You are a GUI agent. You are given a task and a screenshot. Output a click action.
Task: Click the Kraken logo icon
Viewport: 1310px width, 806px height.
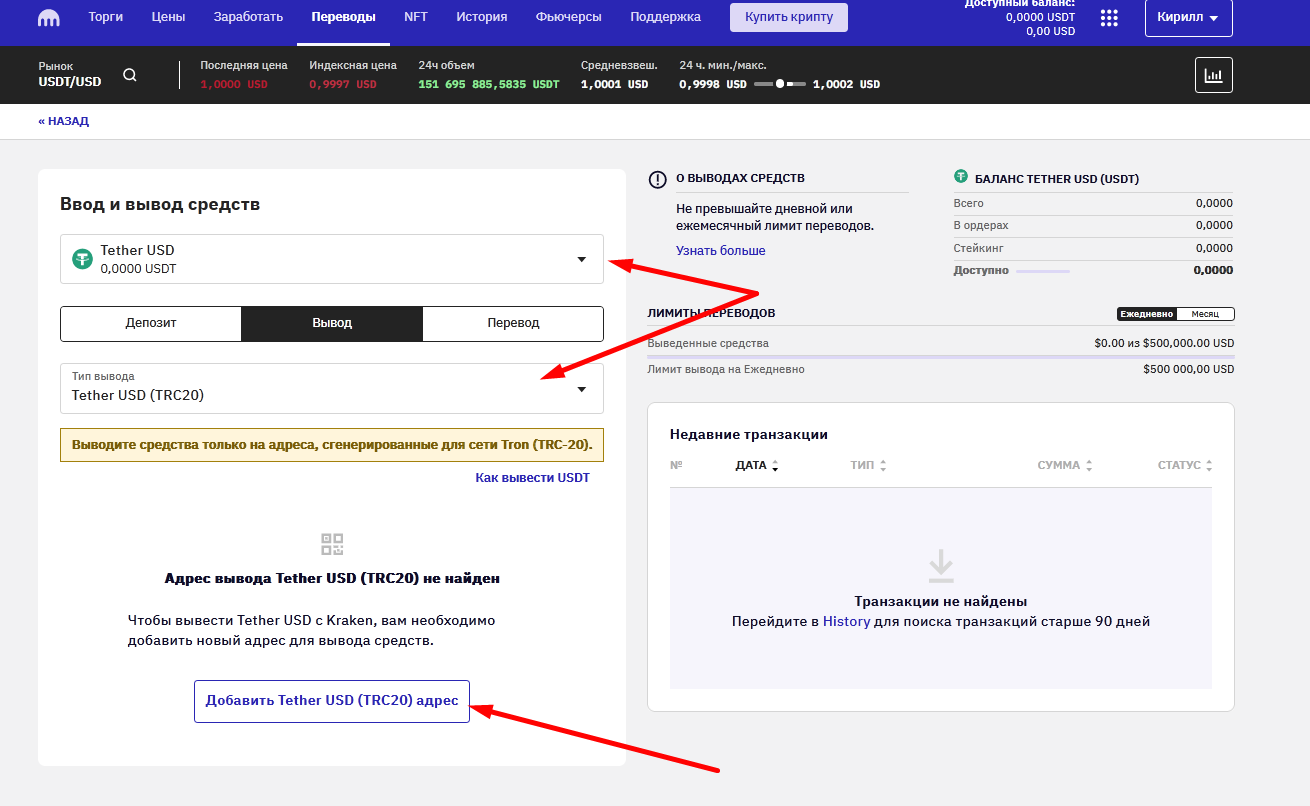click(49, 18)
